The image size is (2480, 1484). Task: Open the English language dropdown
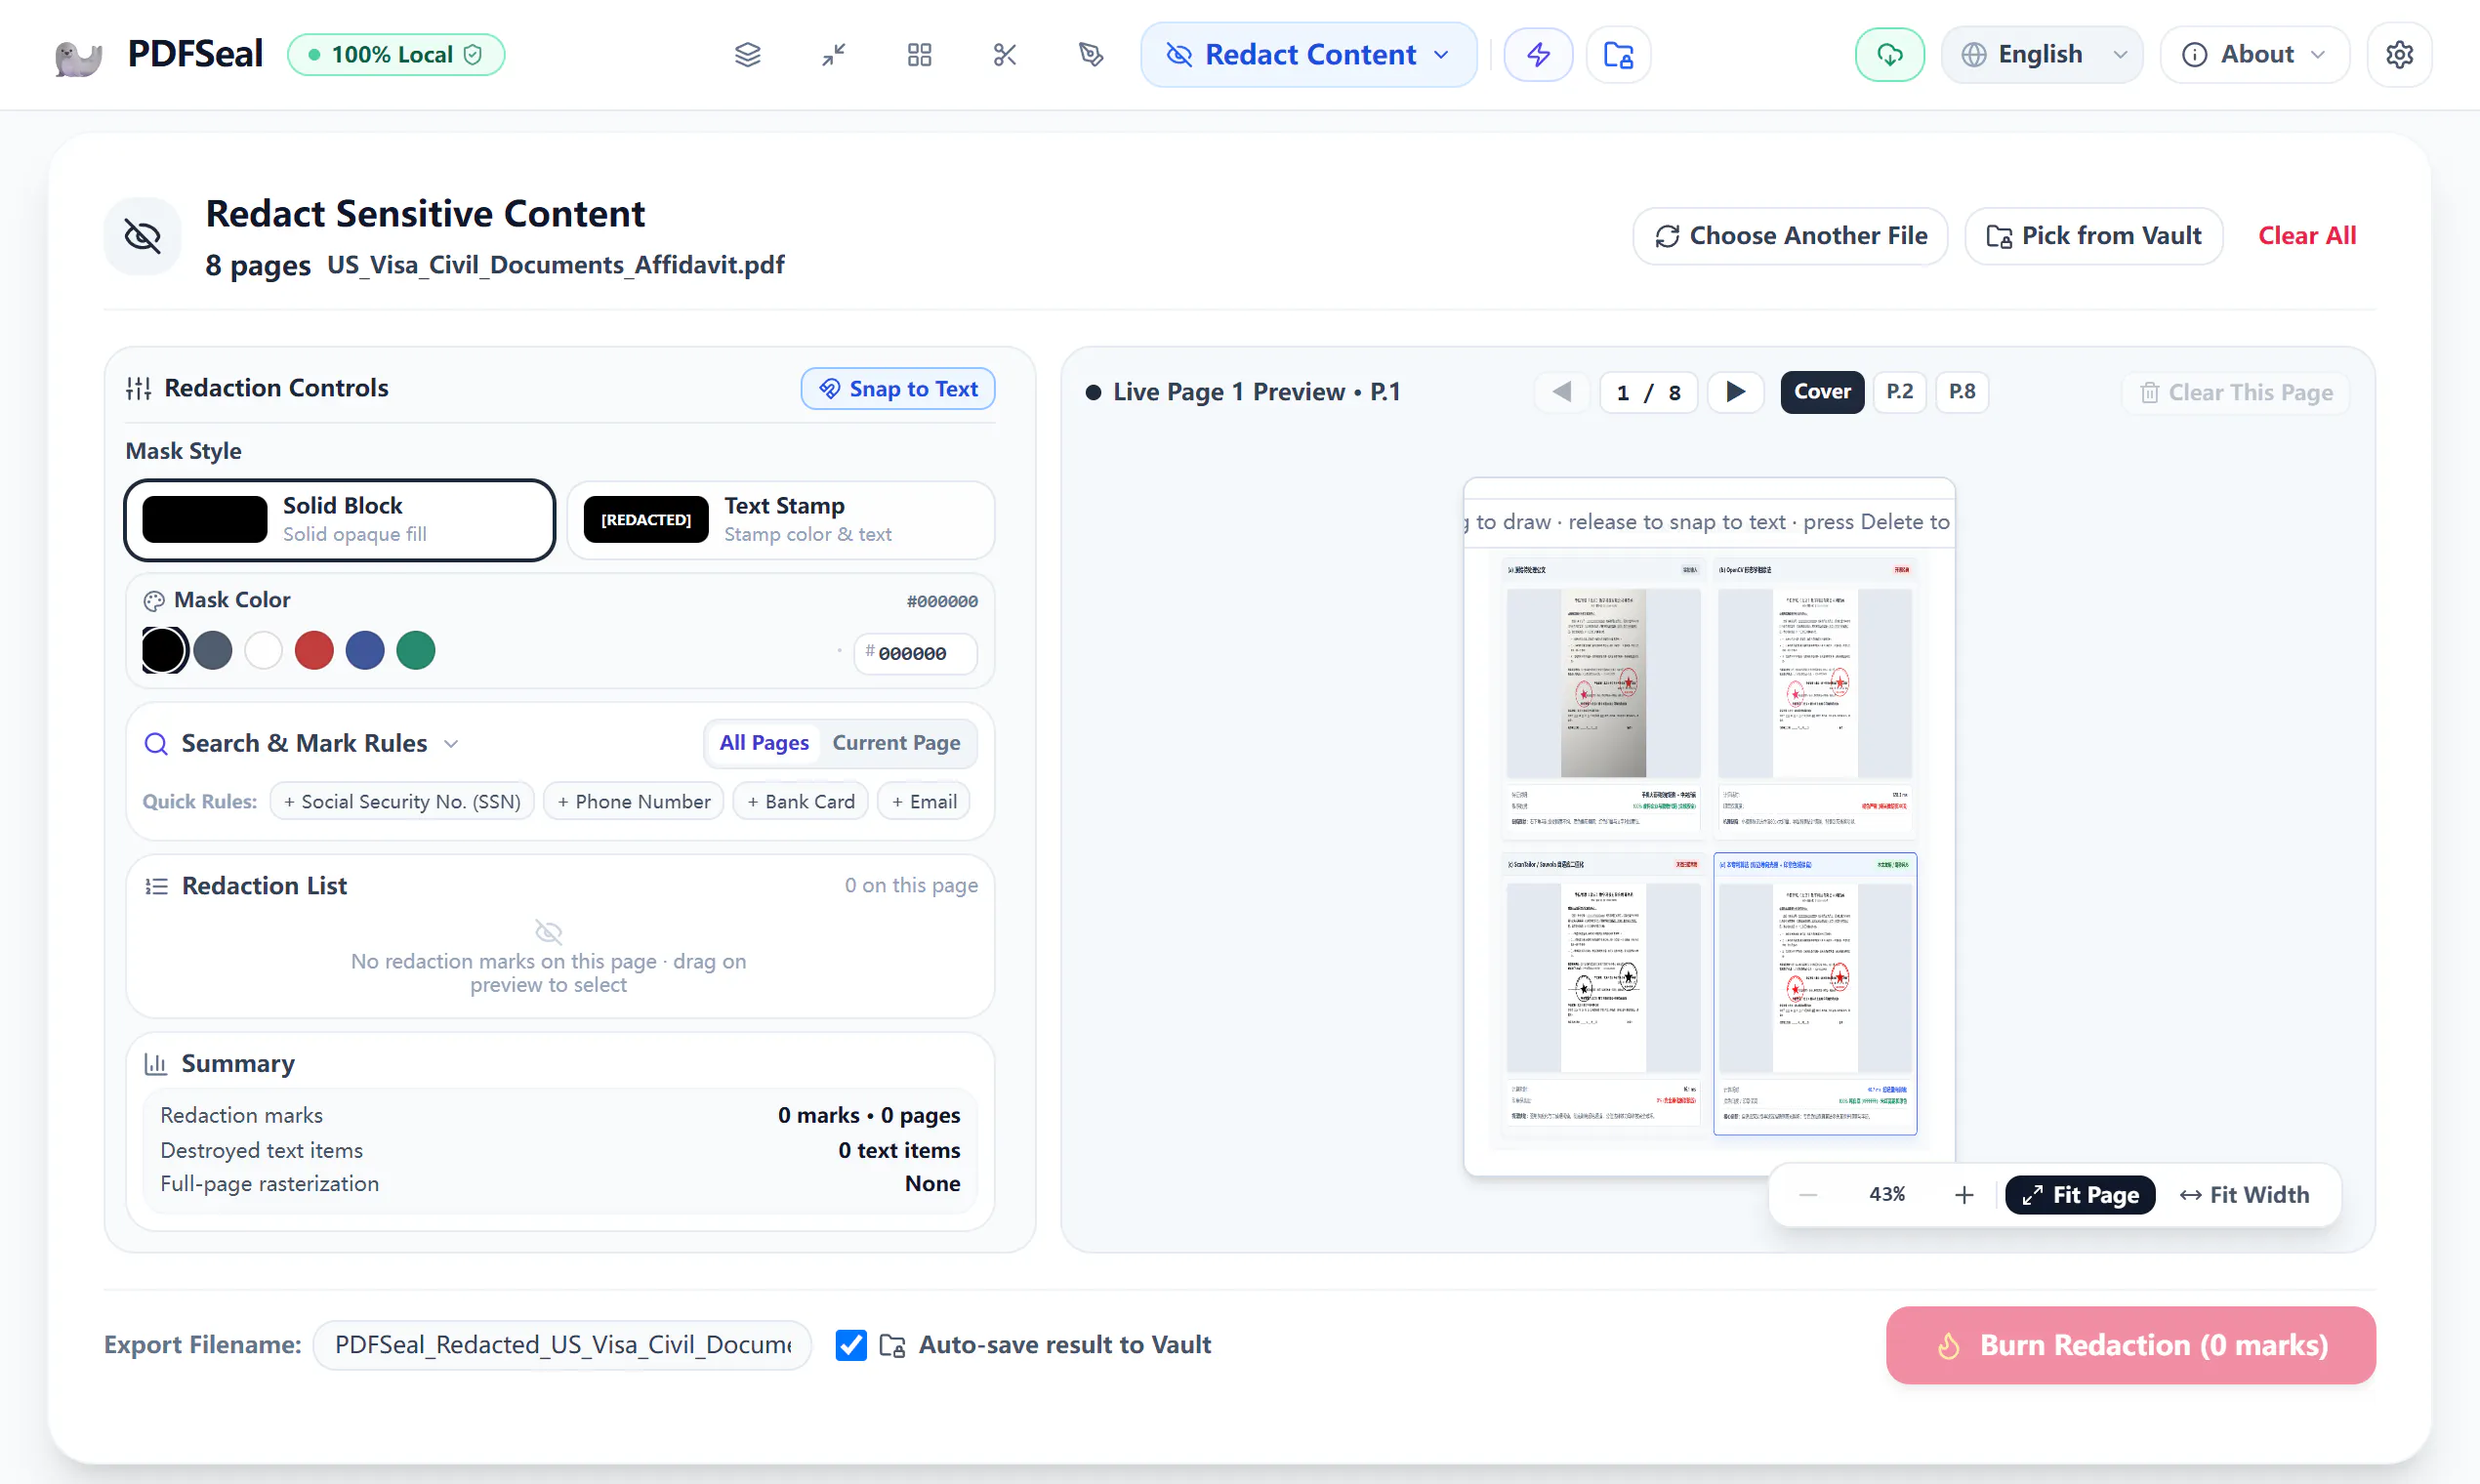2042,55
